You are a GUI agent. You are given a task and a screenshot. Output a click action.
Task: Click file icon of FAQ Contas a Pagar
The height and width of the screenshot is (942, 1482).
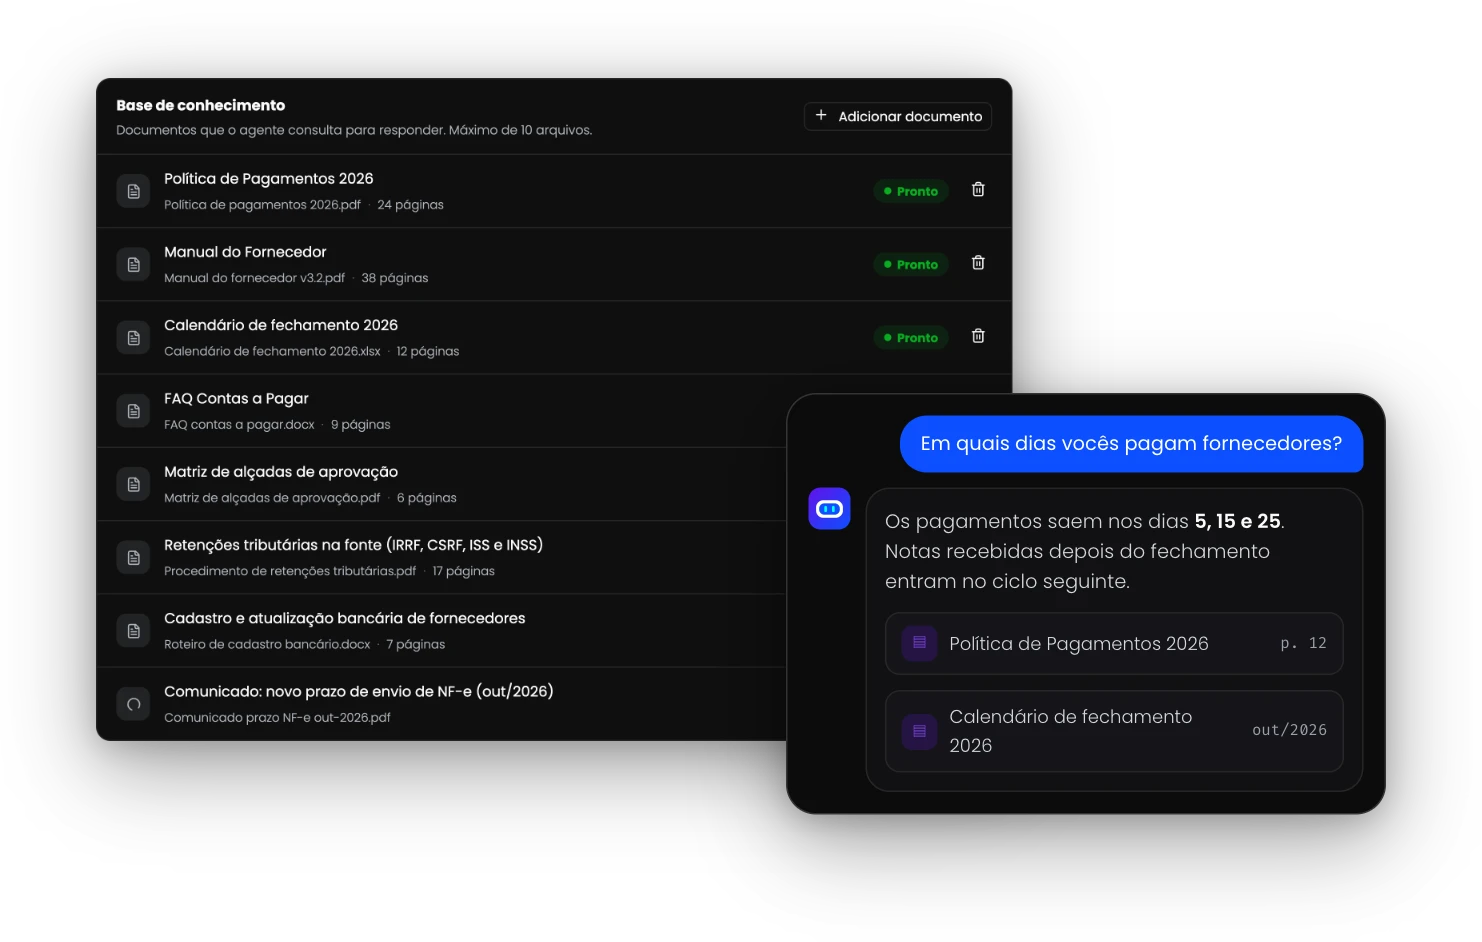click(133, 411)
